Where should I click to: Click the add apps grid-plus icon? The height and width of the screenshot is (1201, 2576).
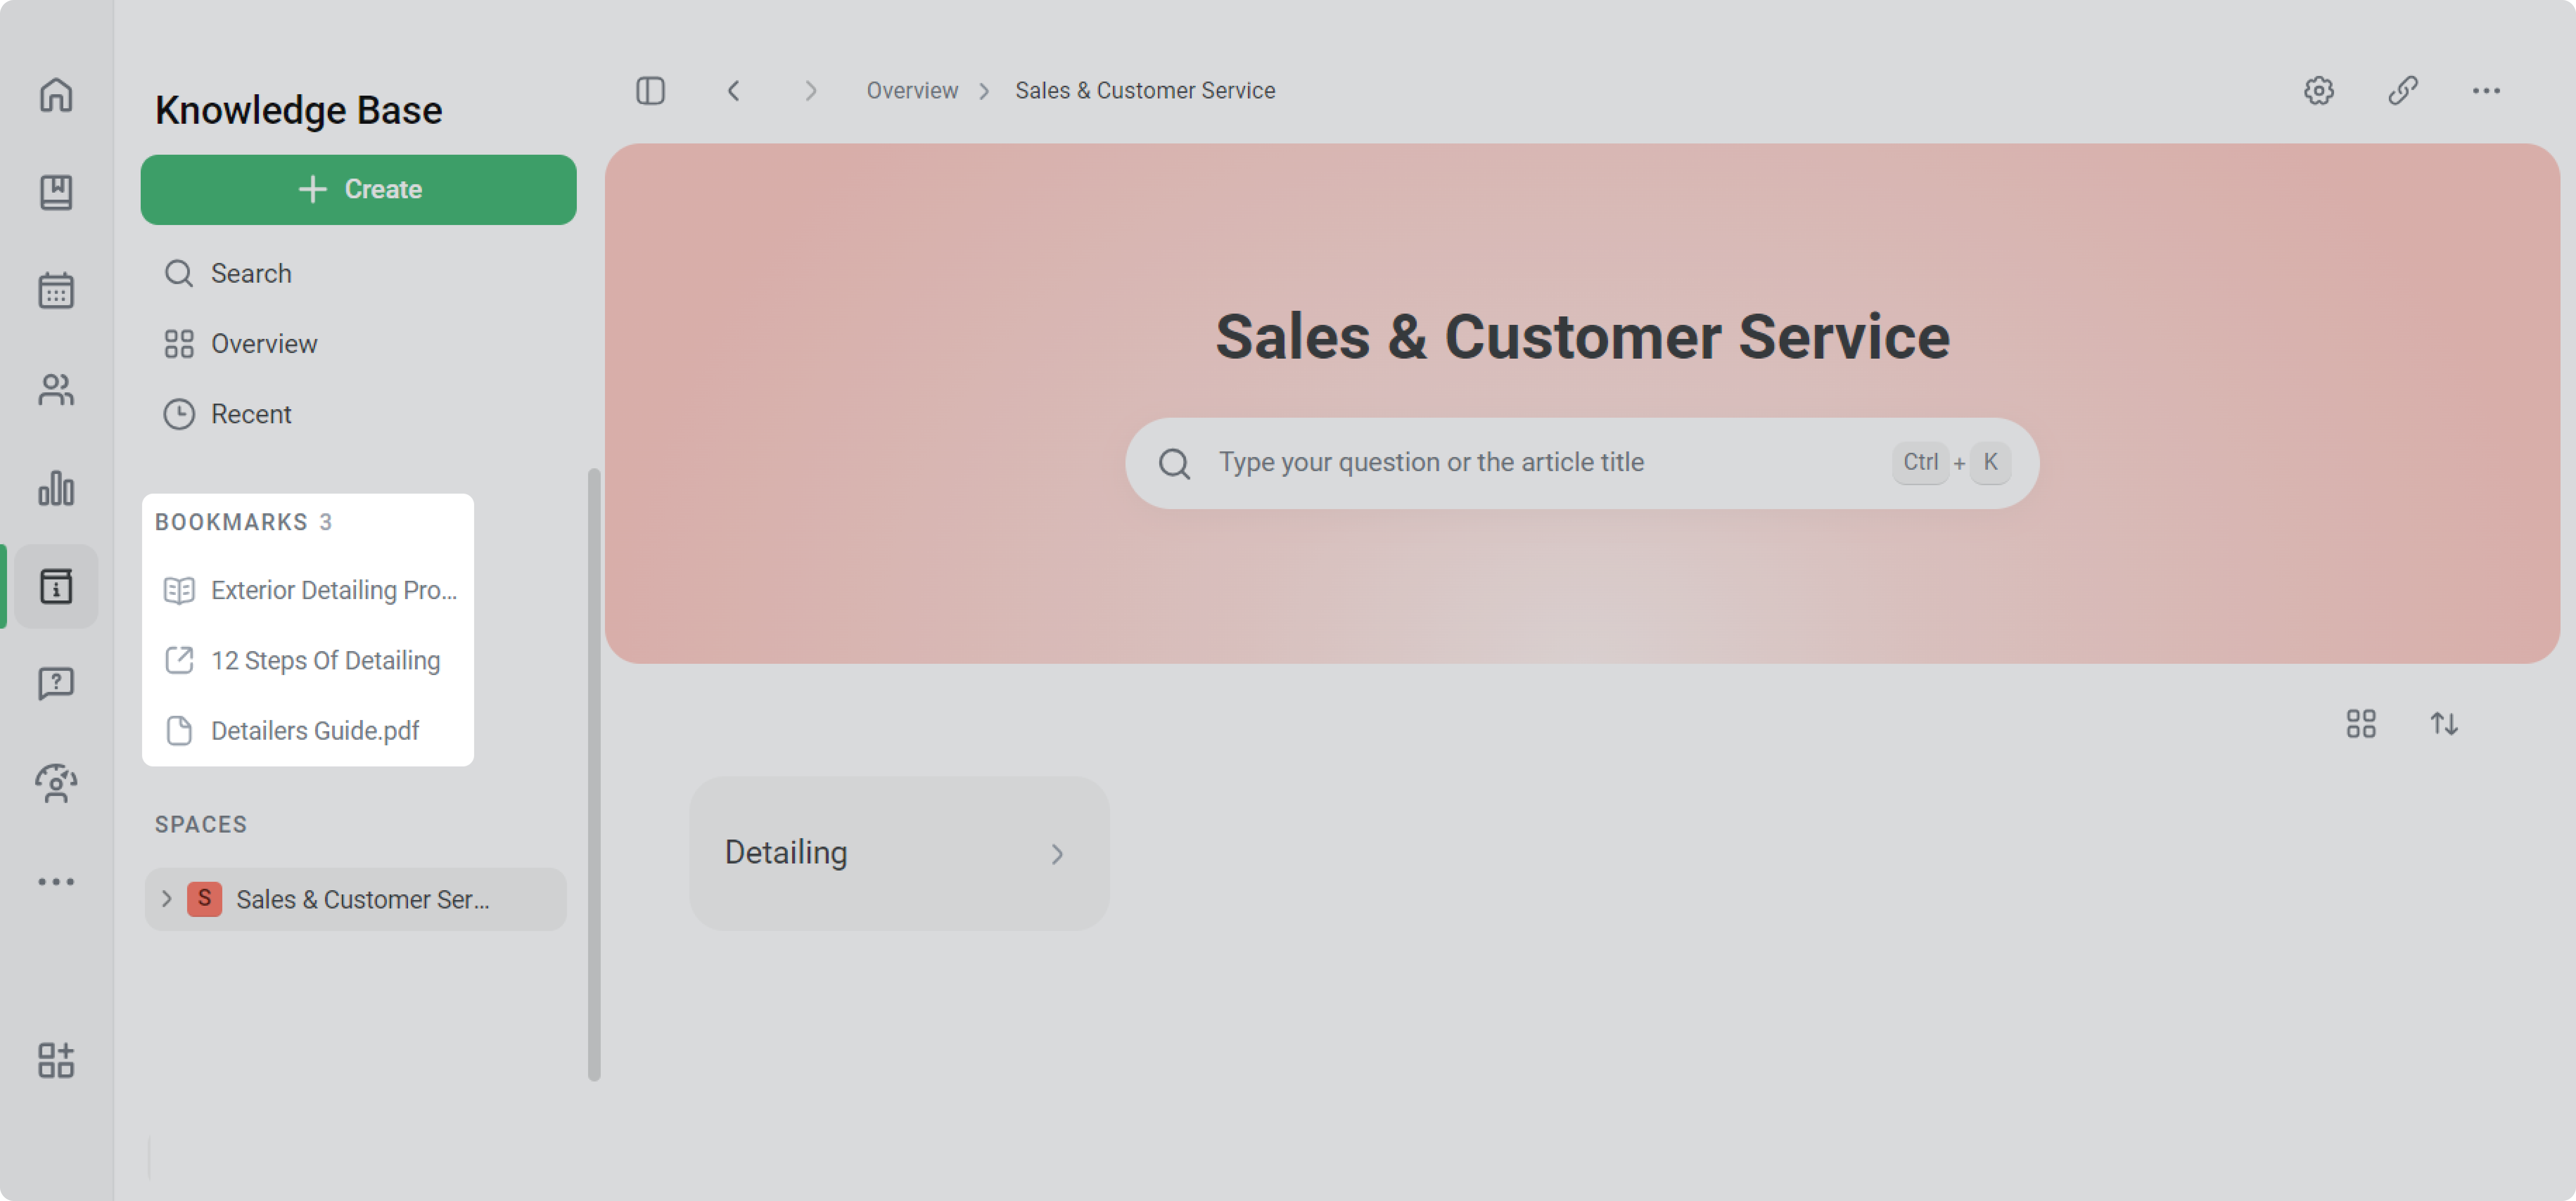56,1060
